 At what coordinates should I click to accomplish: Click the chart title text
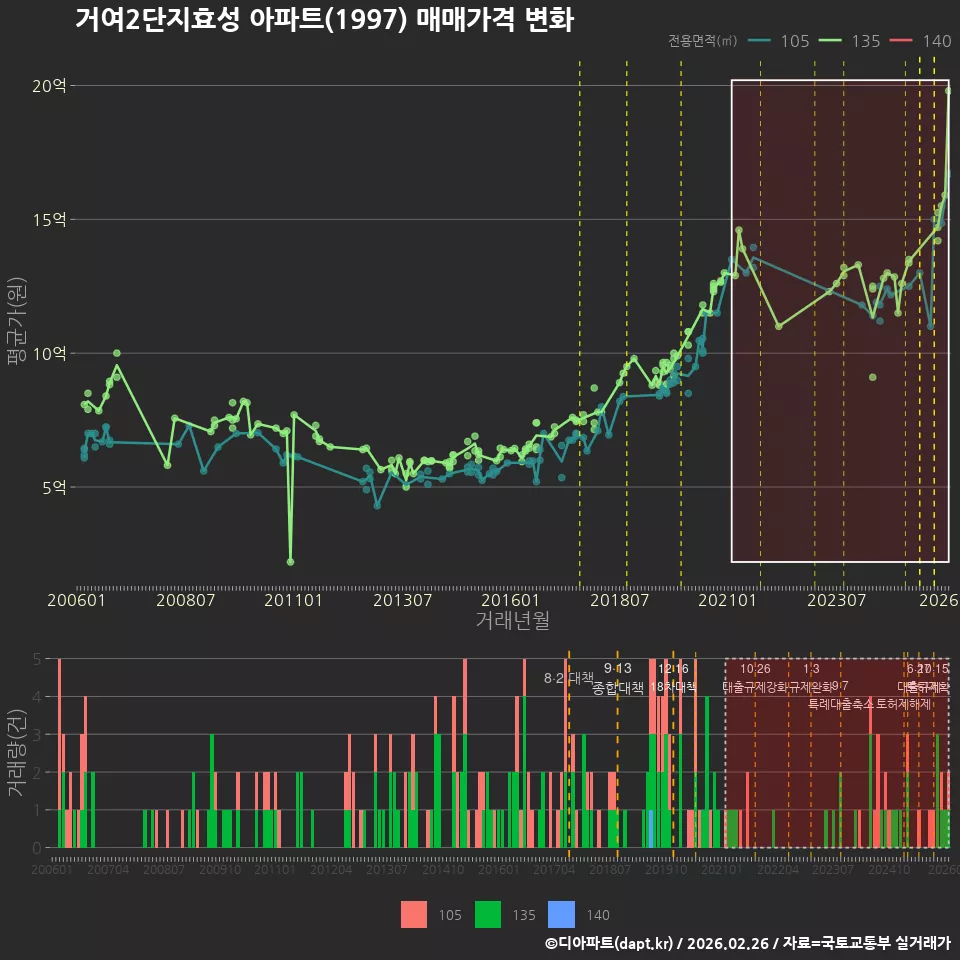324,20
